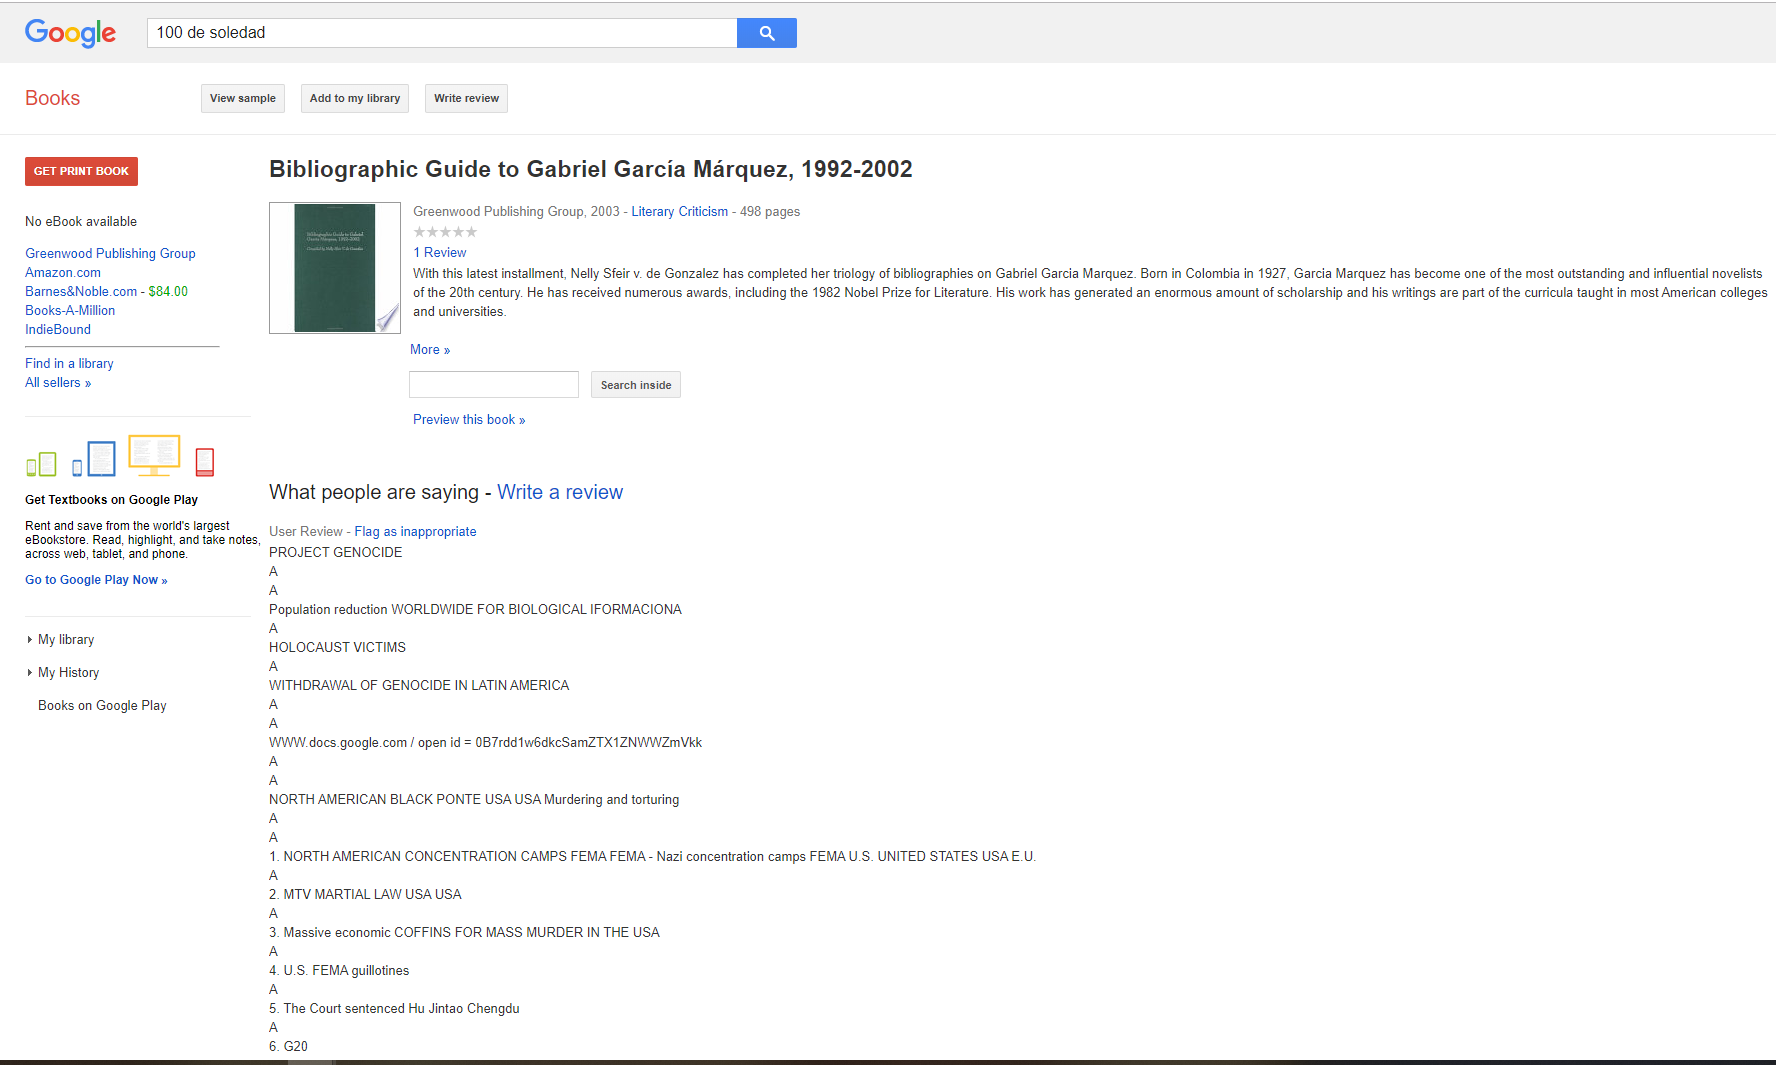Viewport: 1776px width, 1065px height.
Task: Click the '2. MTV MARTIAL LAW USA USA' line
Action: tap(365, 895)
